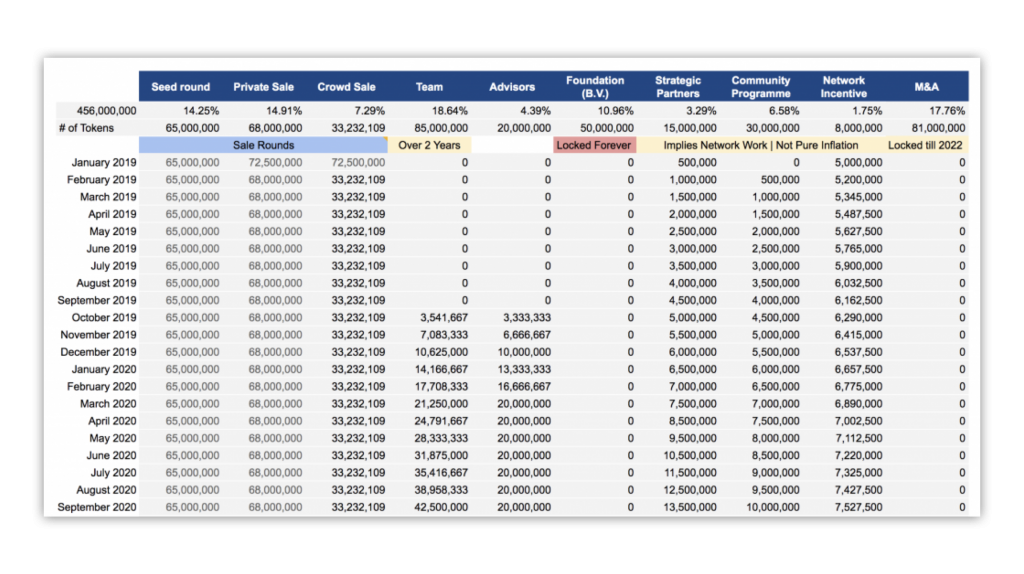The height and width of the screenshot is (574, 1024).
Task: Click the advisors value 13,333,333
Action: (524, 369)
